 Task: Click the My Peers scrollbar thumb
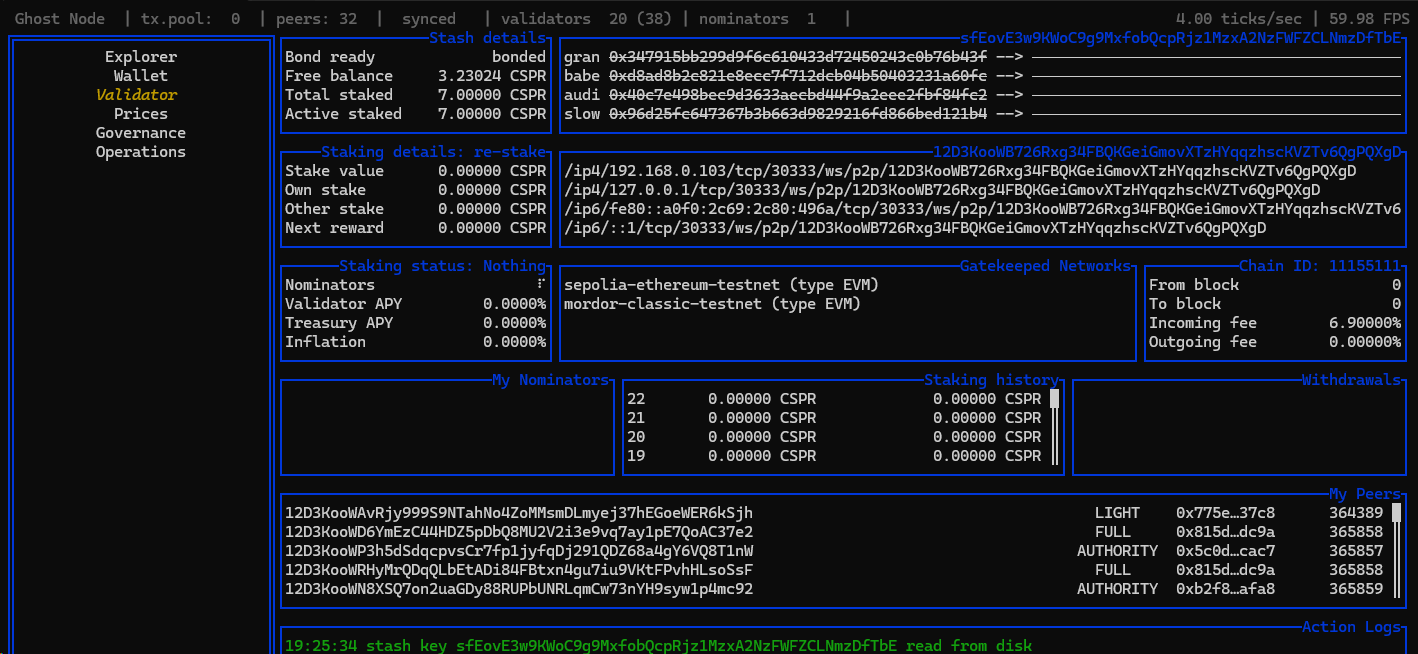[1396, 513]
